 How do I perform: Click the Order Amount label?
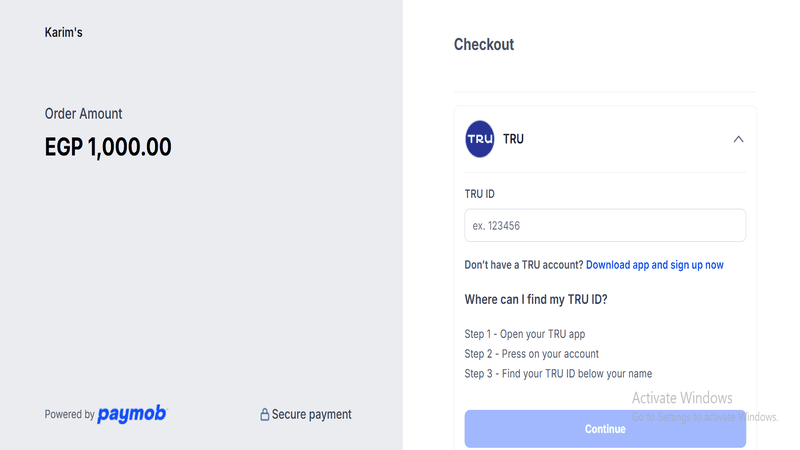point(84,114)
